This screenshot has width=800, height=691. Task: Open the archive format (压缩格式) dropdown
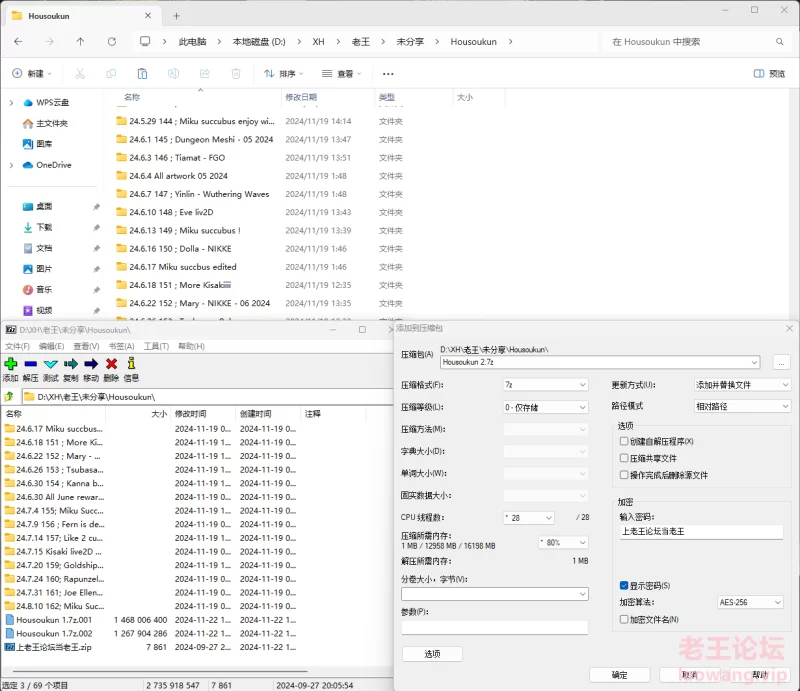click(x=545, y=385)
